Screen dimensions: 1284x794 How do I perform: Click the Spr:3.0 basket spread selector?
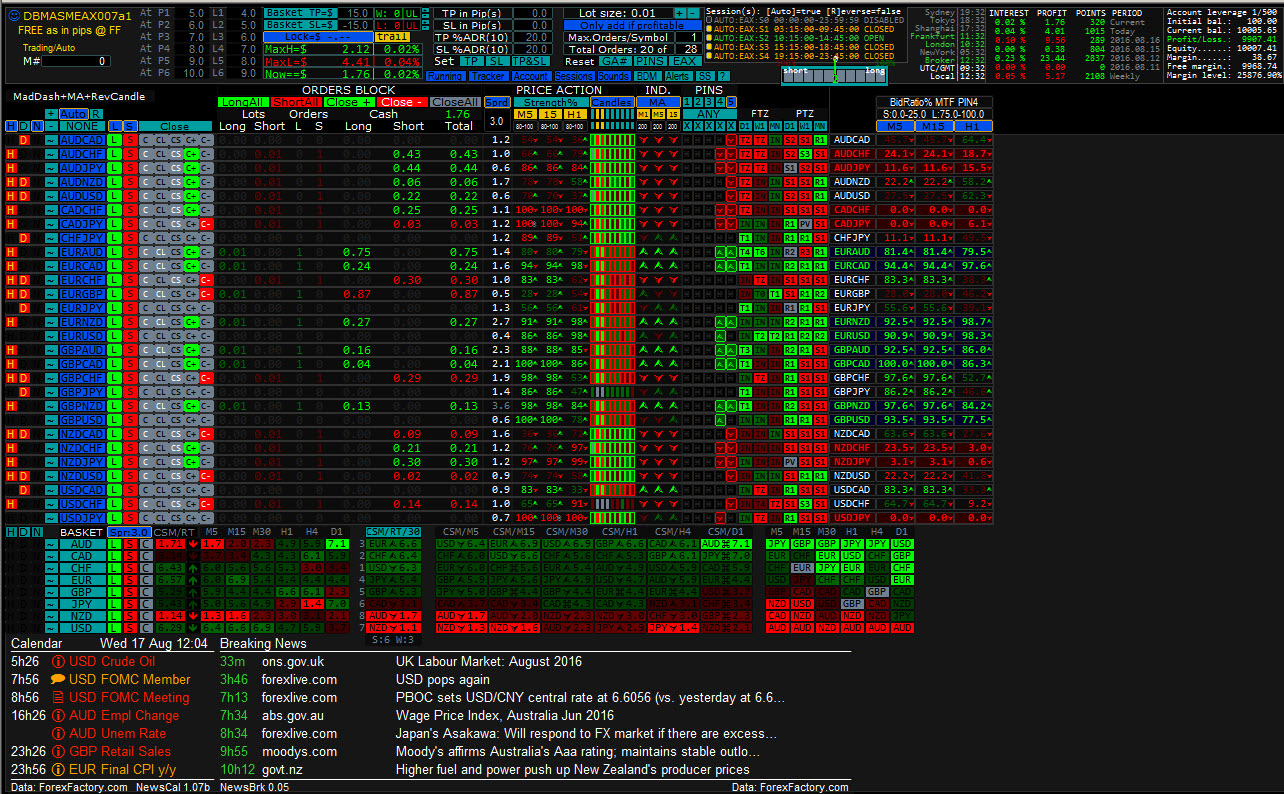129,532
